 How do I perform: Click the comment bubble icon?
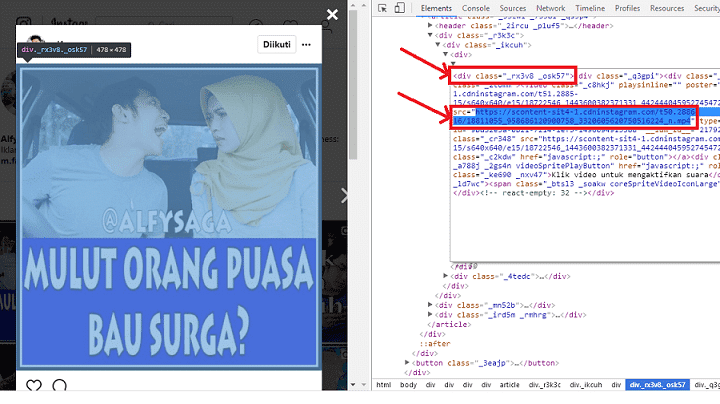[59, 386]
